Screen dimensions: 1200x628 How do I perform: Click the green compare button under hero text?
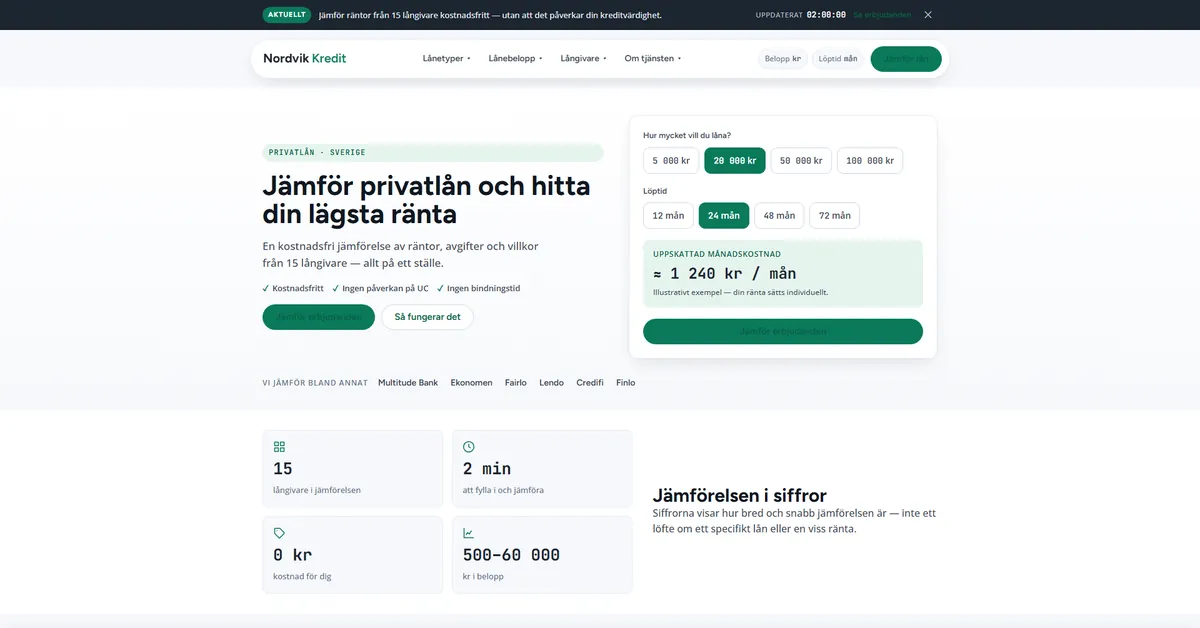(x=319, y=317)
